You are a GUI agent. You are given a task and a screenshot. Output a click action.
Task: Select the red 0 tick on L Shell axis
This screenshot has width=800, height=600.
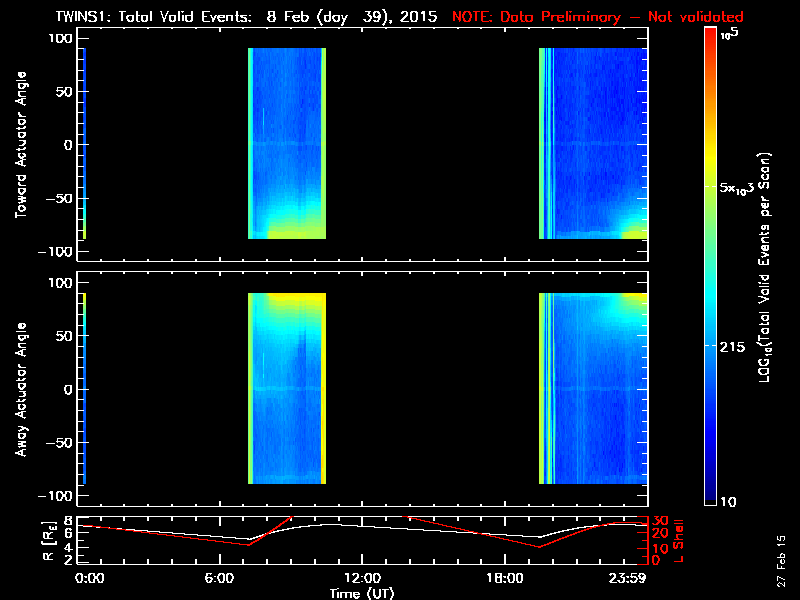(657, 560)
